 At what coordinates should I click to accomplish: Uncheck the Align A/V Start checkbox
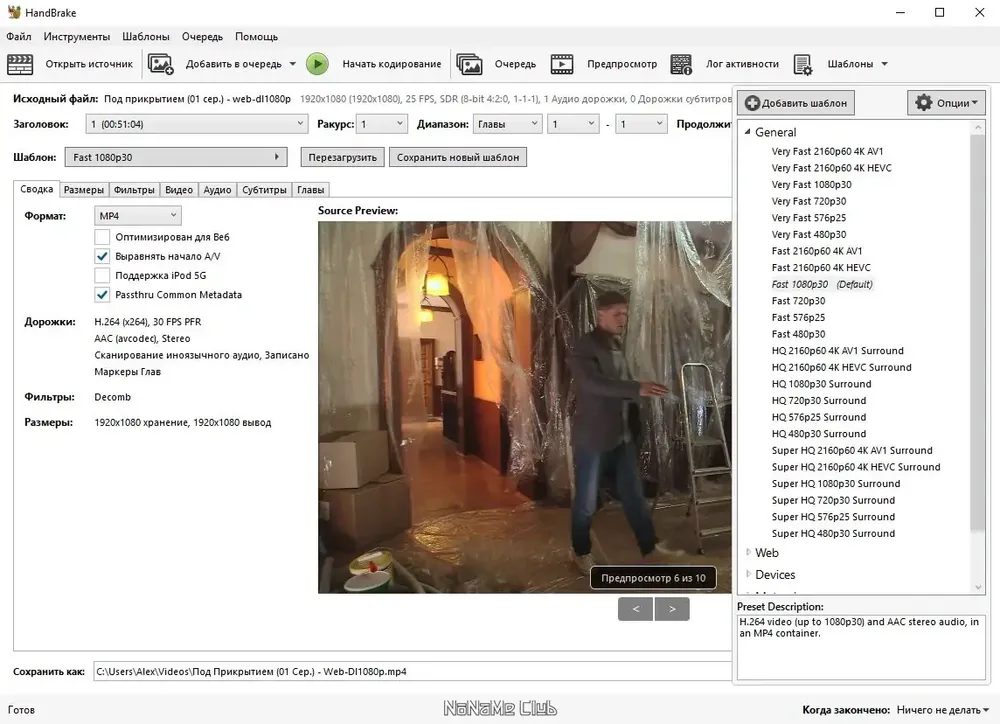pos(102,256)
